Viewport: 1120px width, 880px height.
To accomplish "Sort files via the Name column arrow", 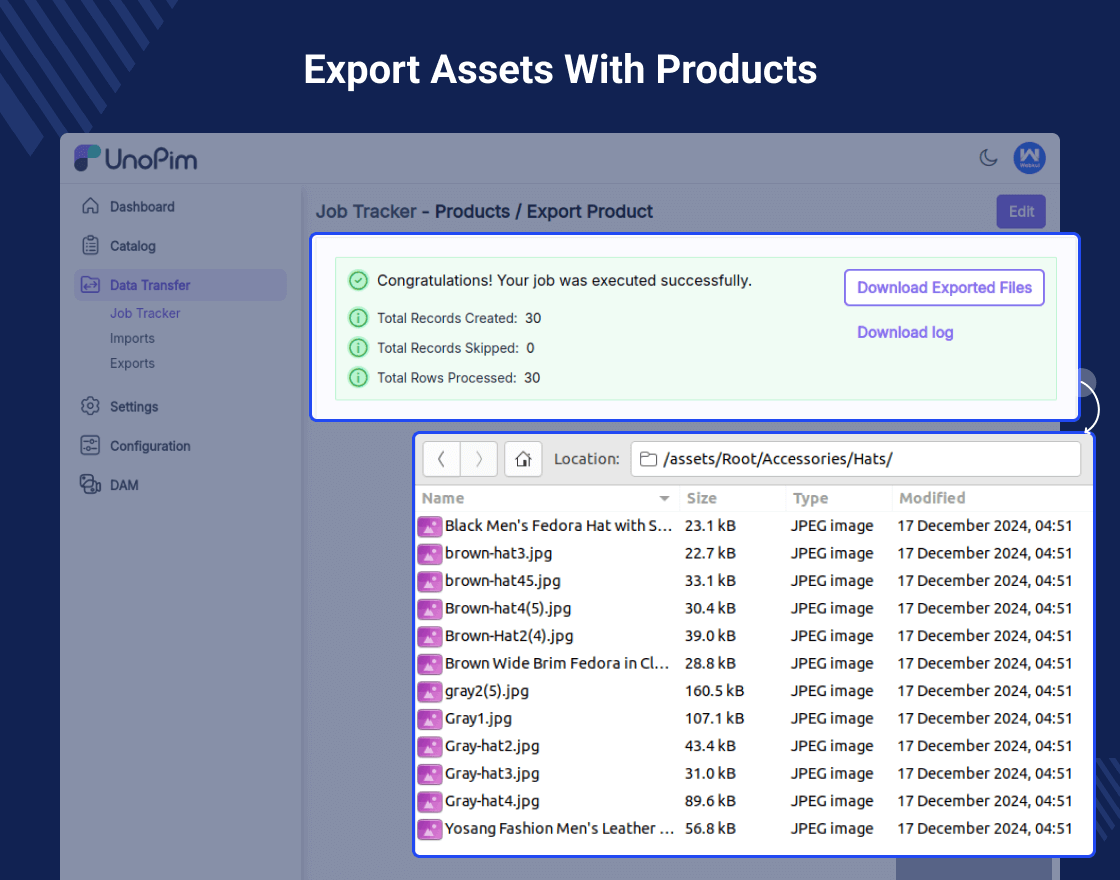I will click(665, 498).
